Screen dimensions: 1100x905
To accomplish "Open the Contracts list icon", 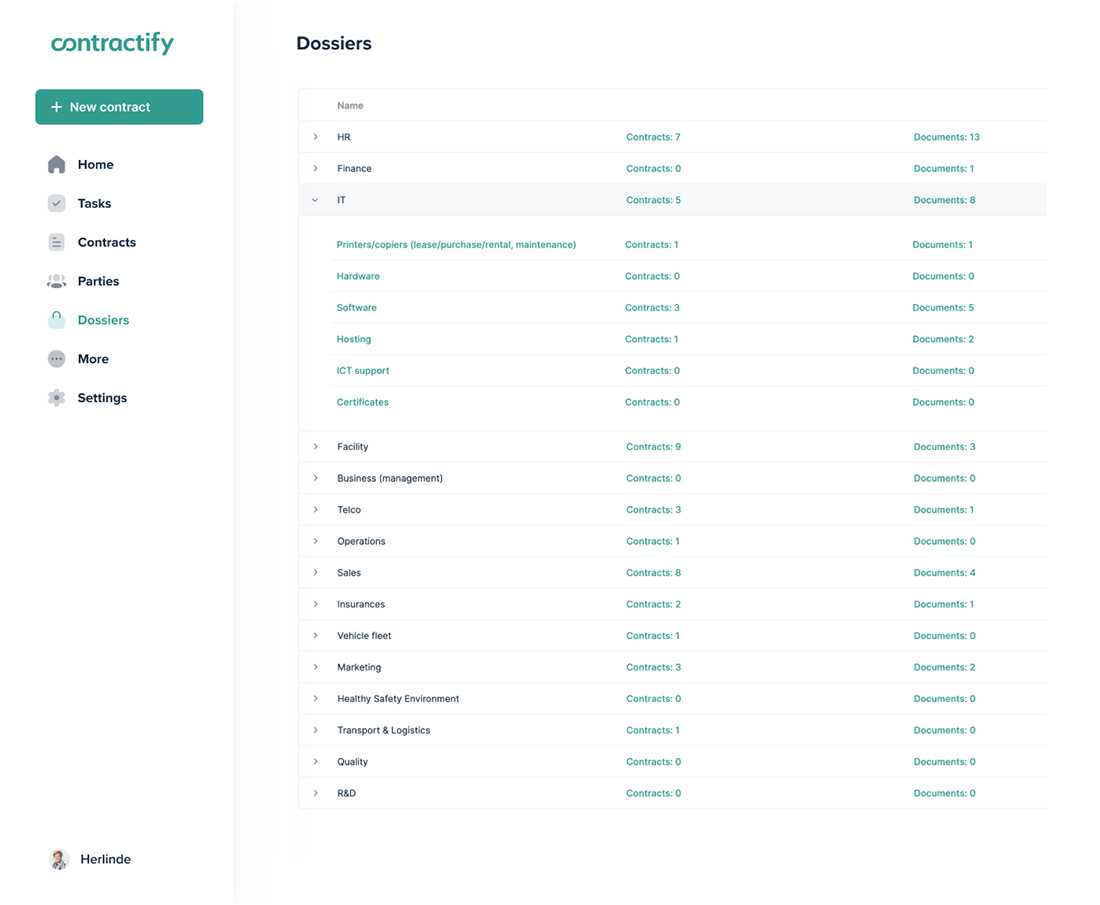I will click(57, 242).
